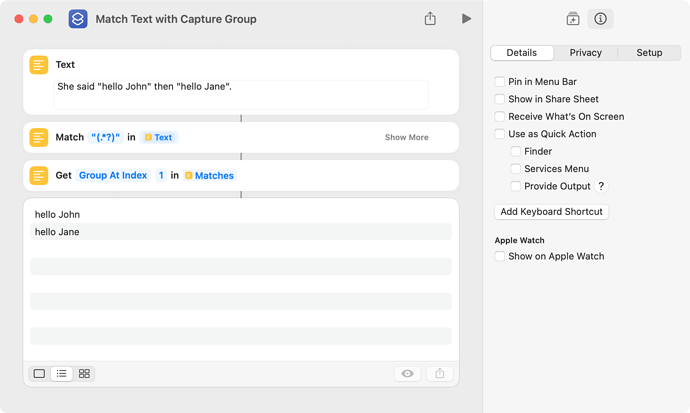Click the Shortcuts app icon in title bar

pos(78,19)
